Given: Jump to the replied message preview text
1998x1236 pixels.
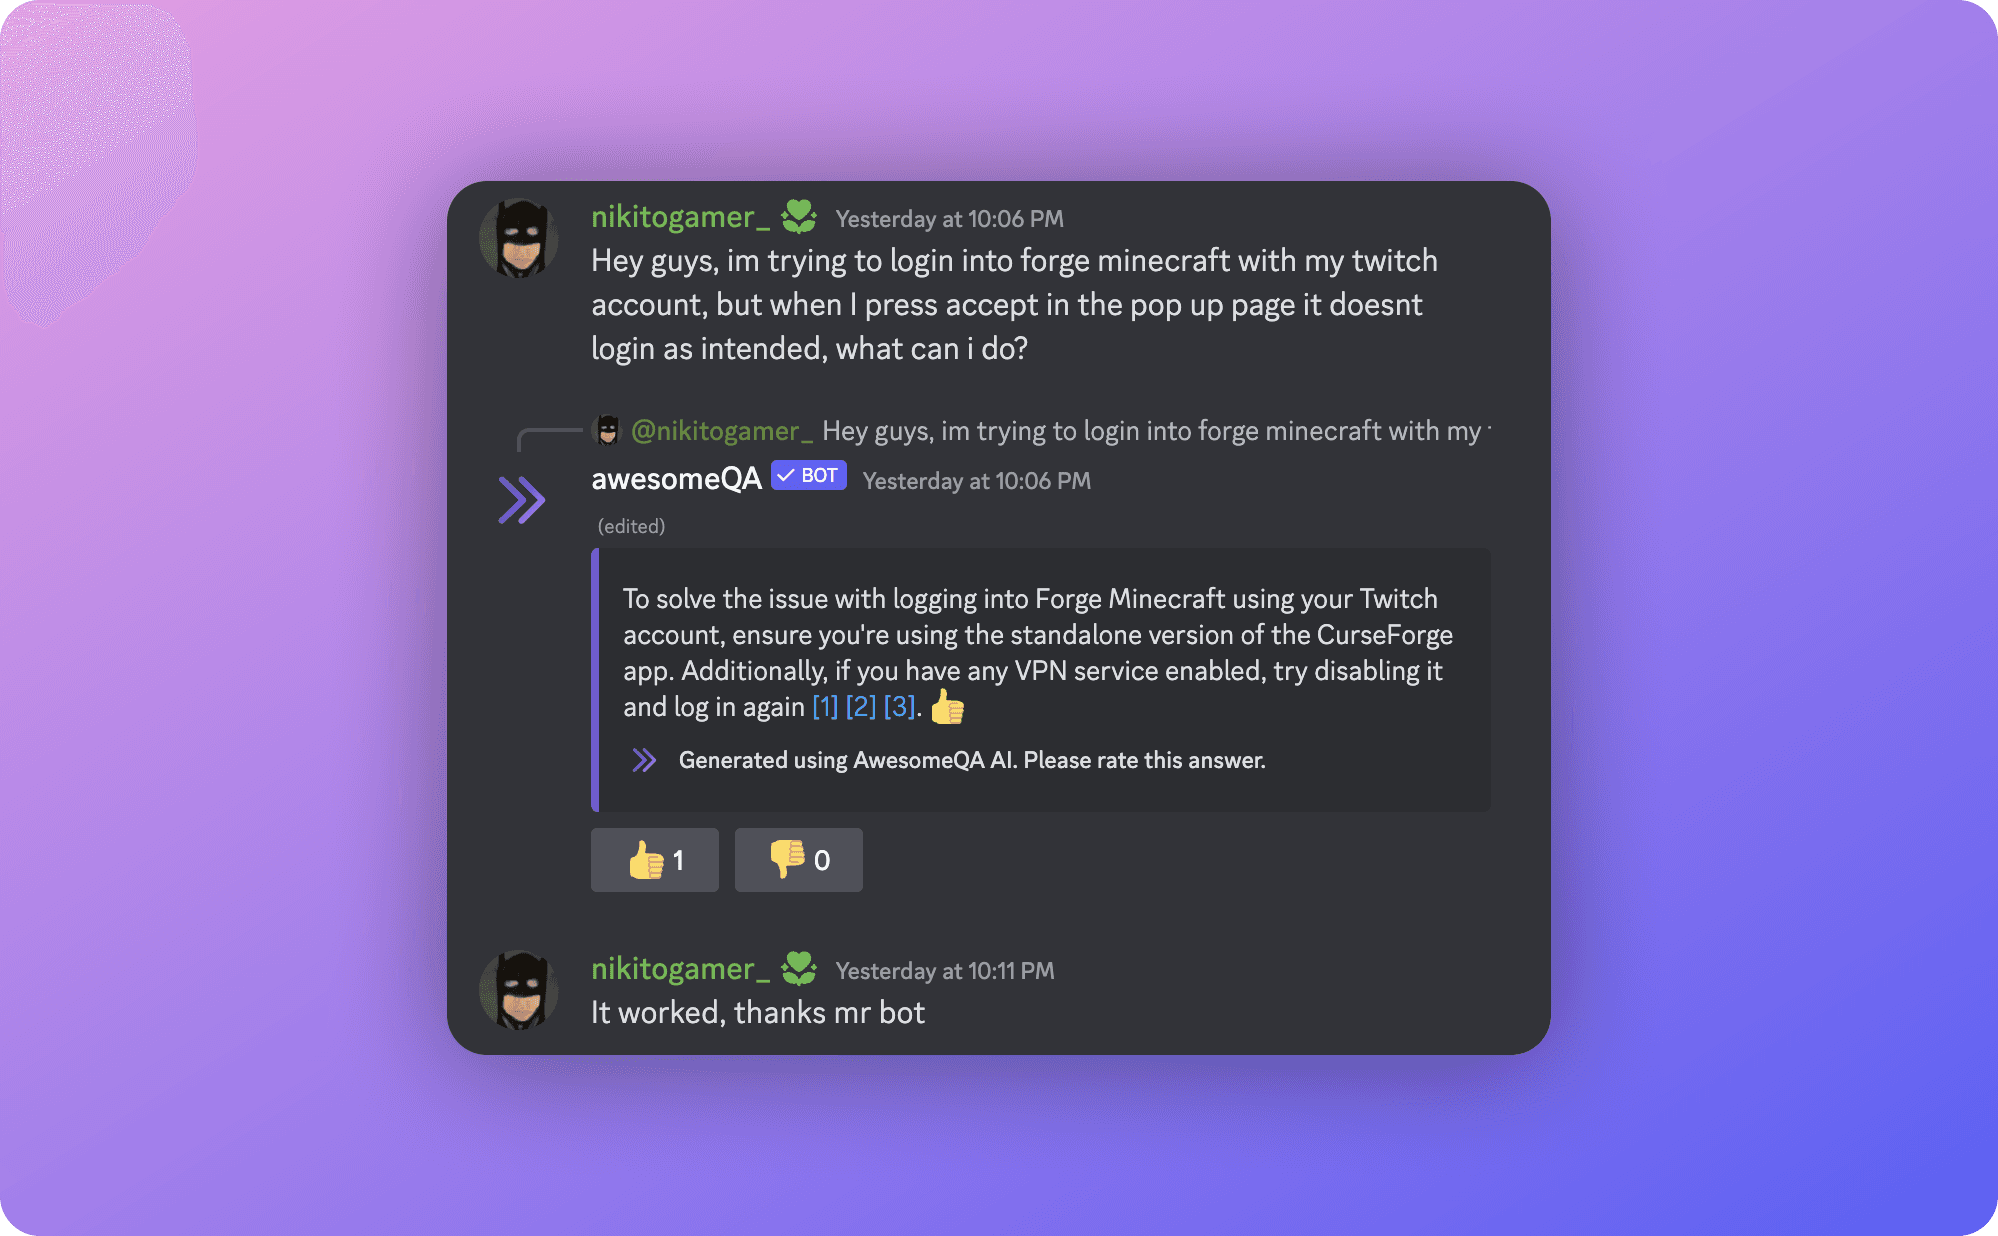Looking at the screenshot, I should (x=1152, y=431).
